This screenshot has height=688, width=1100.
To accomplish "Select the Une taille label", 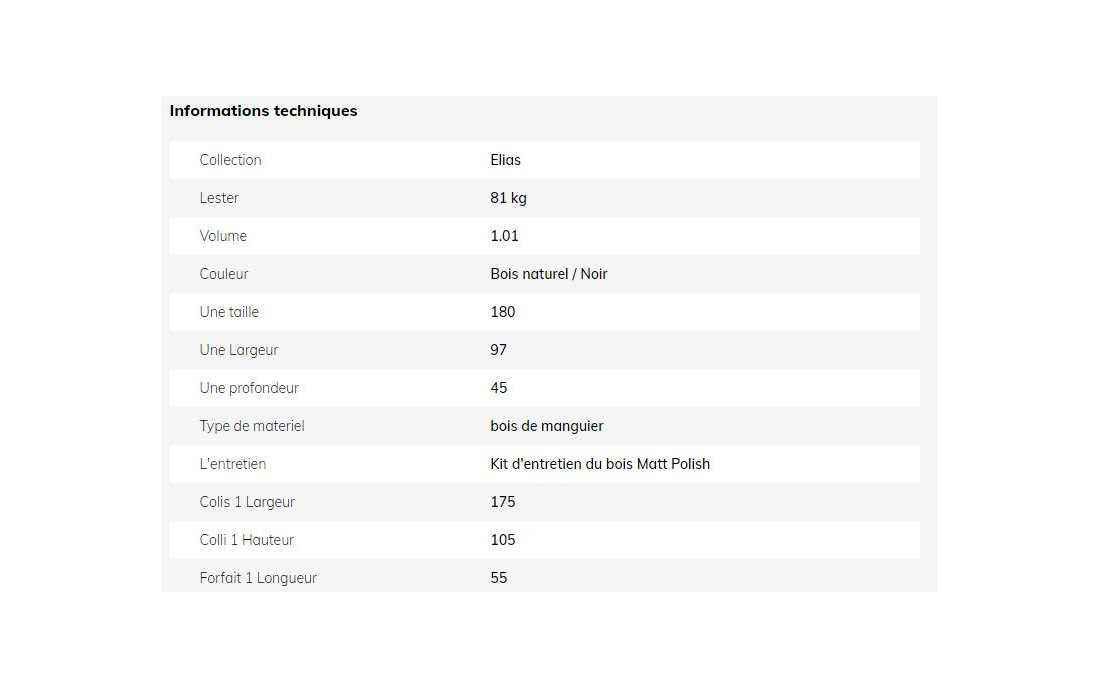I will pyautogui.click(x=229, y=311).
